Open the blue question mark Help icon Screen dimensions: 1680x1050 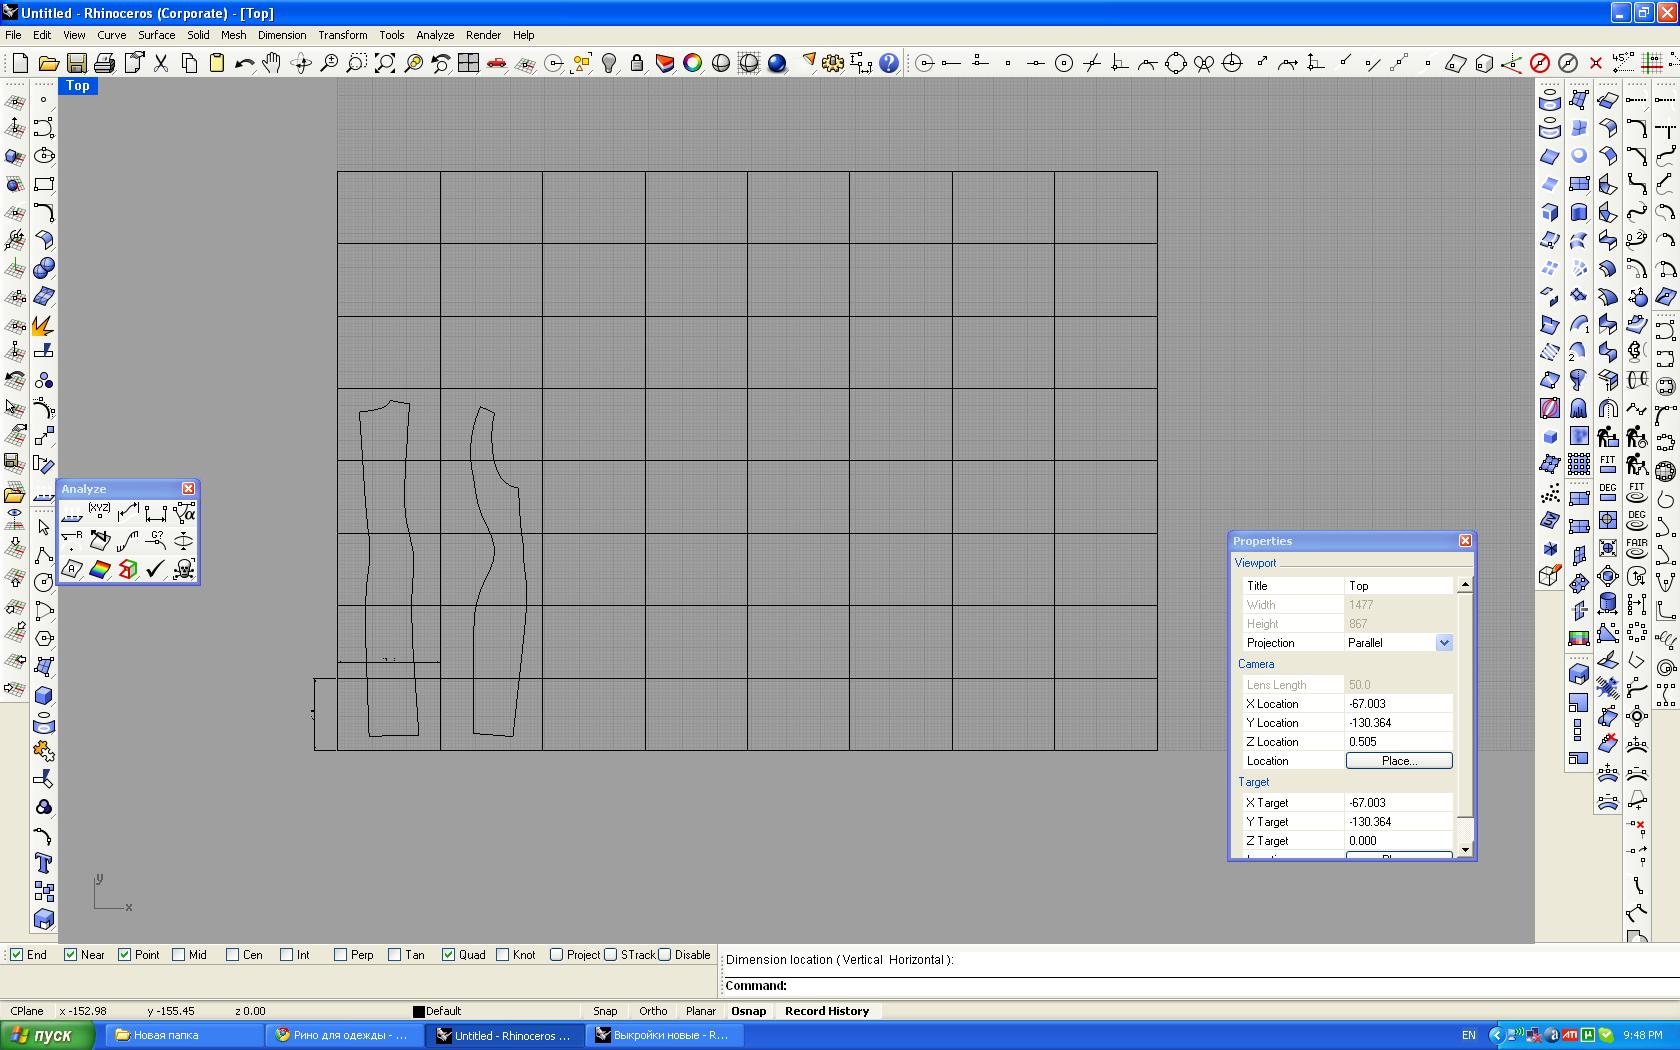click(x=888, y=63)
